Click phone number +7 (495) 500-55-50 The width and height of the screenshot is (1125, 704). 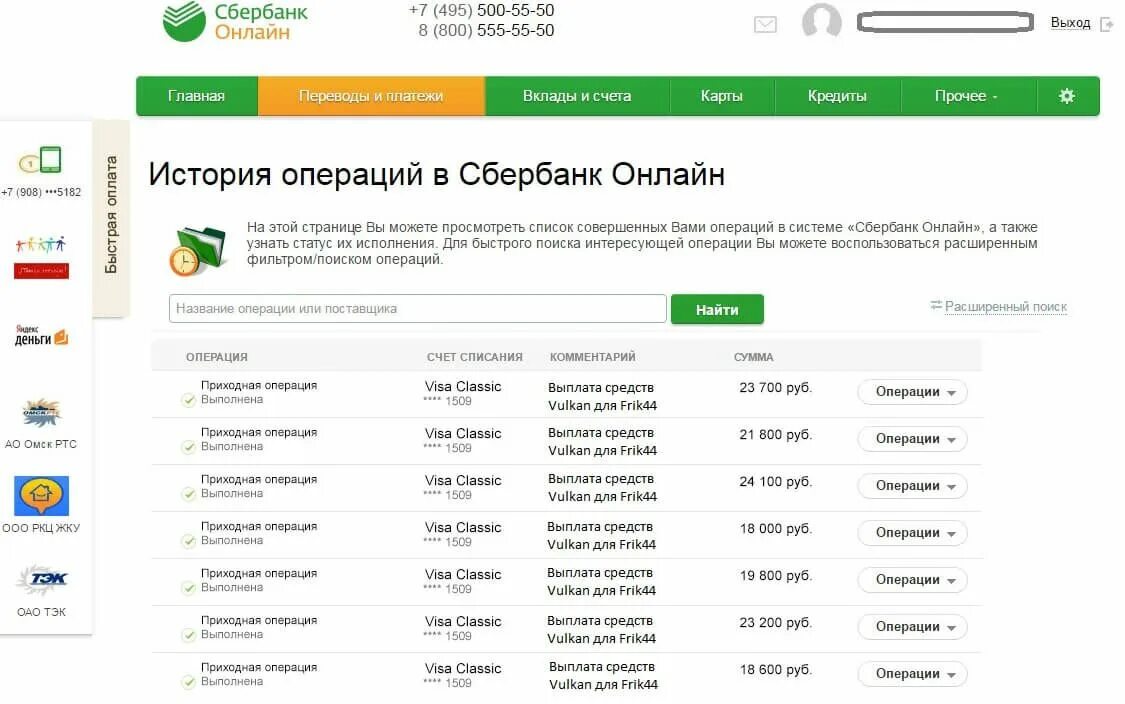481,11
